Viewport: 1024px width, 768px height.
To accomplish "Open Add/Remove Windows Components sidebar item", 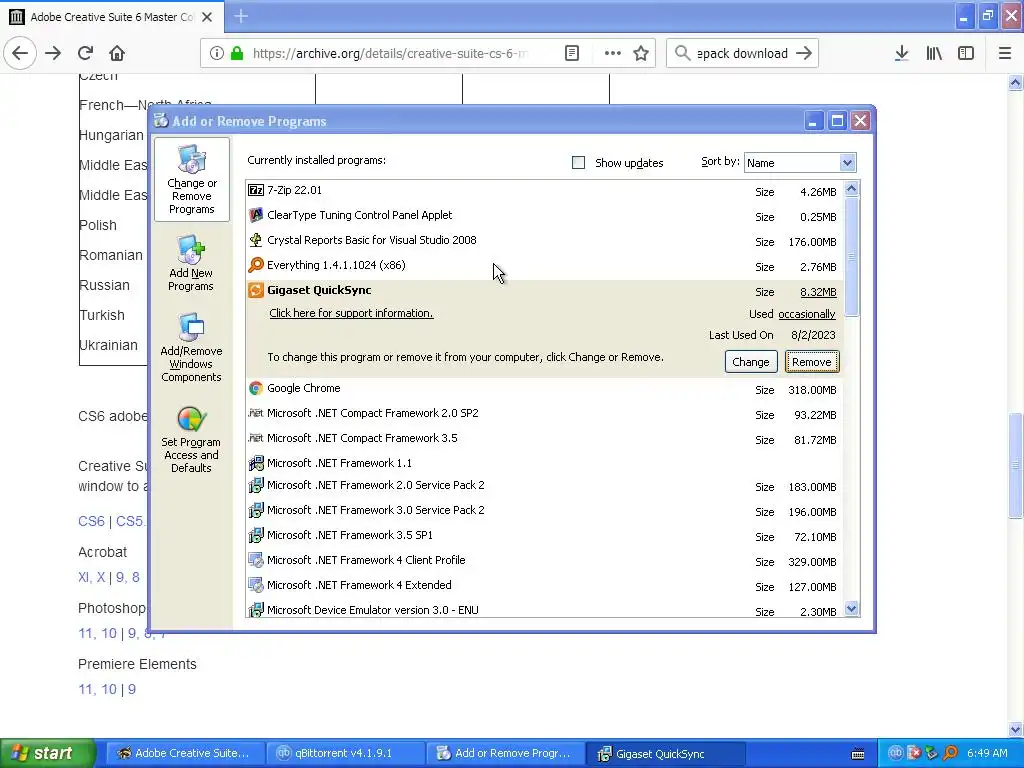I will [191, 347].
